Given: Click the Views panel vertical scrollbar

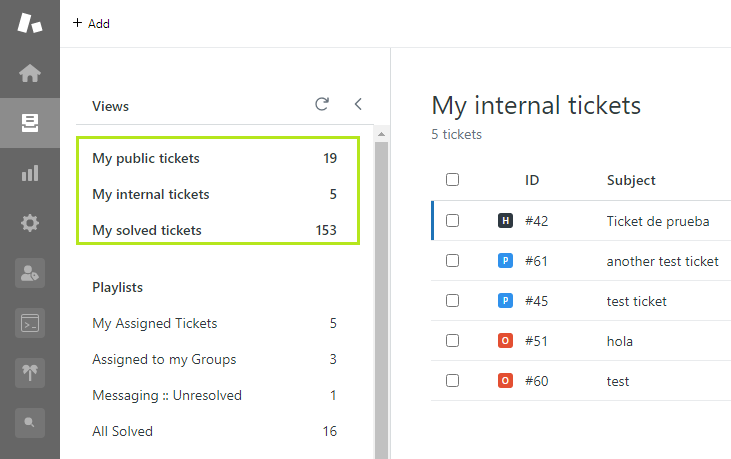Looking at the screenshot, I should coord(381,300).
